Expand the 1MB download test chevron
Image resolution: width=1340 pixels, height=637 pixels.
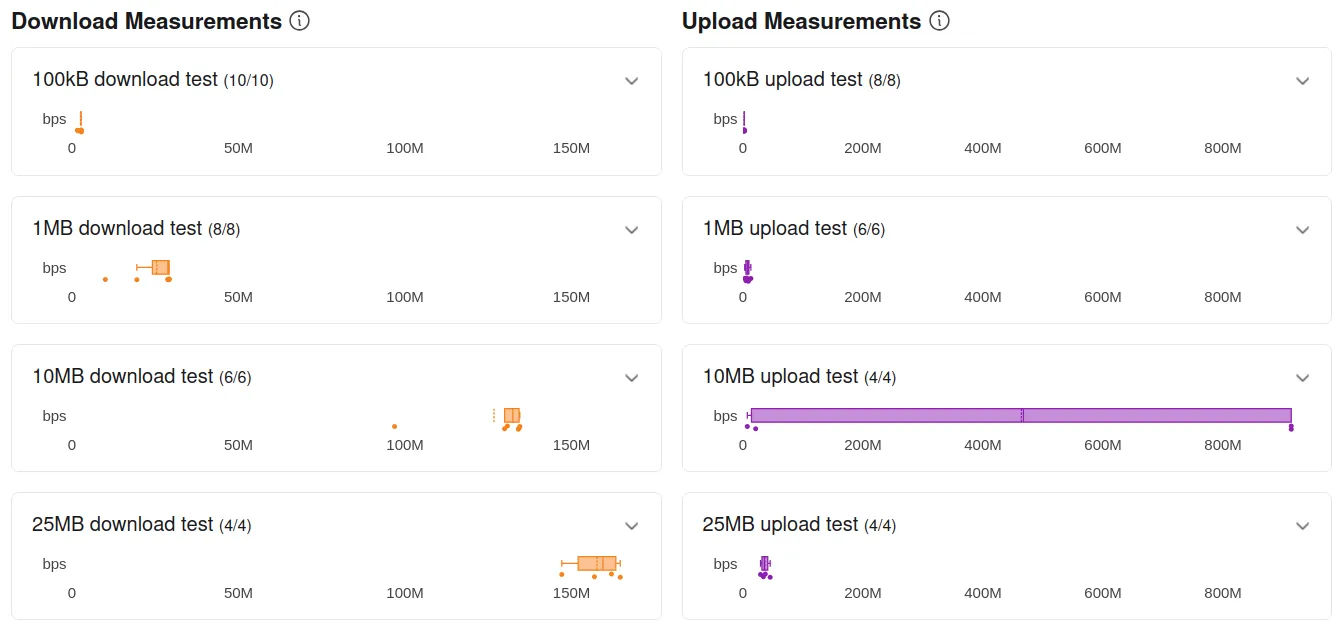pos(632,230)
